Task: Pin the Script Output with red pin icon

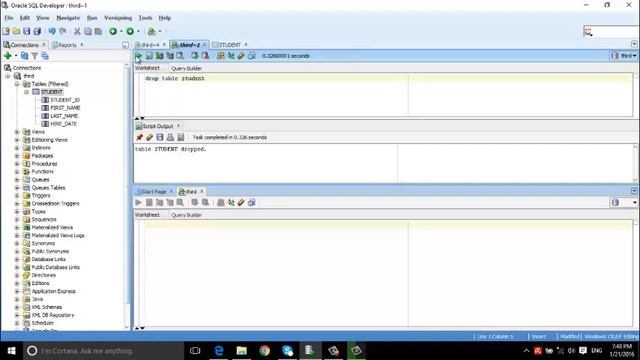Action: (x=139, y=138)
